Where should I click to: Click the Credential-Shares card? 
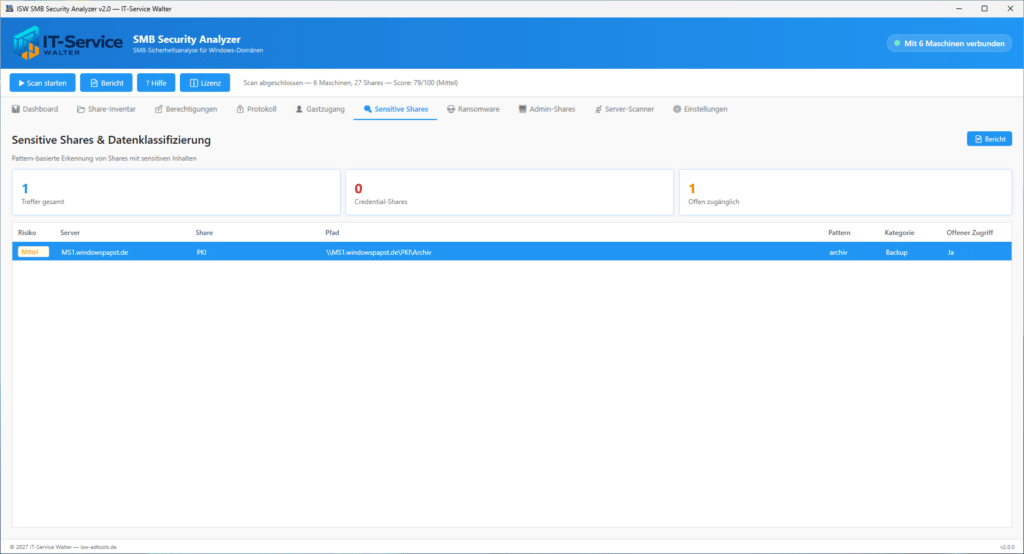[x=509, y=193]
